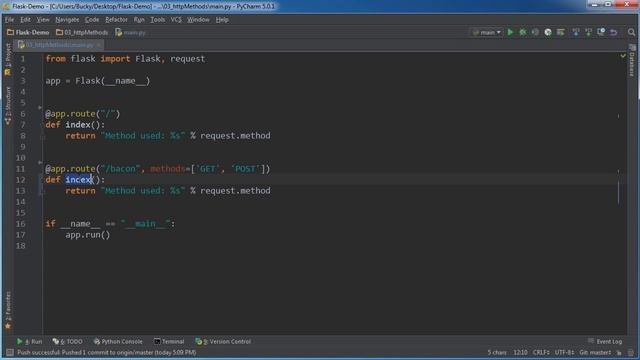Click 03_httpMethods breadcrumb folder

pos(82,32)
